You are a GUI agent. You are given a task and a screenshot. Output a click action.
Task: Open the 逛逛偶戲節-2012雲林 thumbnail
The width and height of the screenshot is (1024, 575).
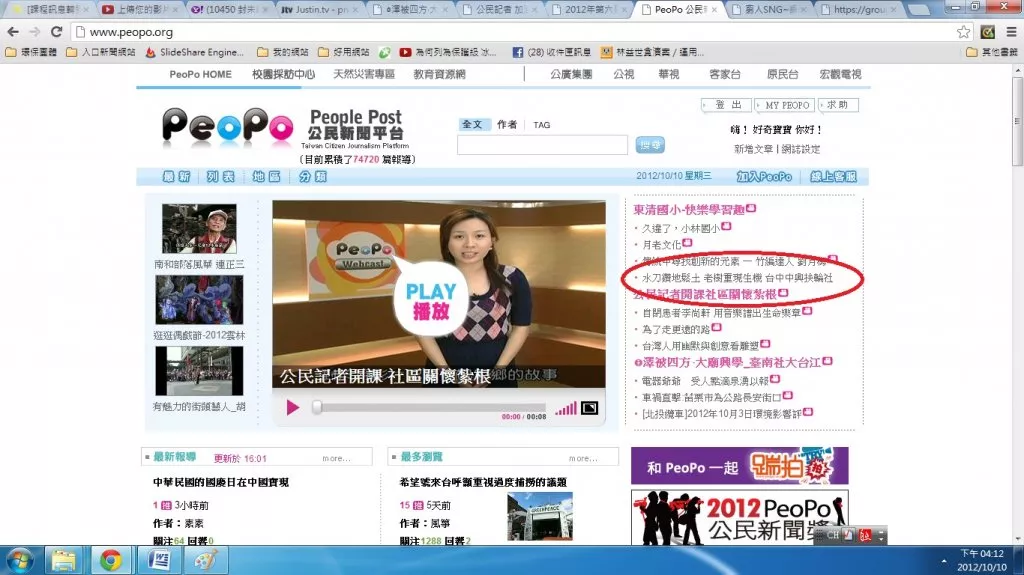coord(199,300)
